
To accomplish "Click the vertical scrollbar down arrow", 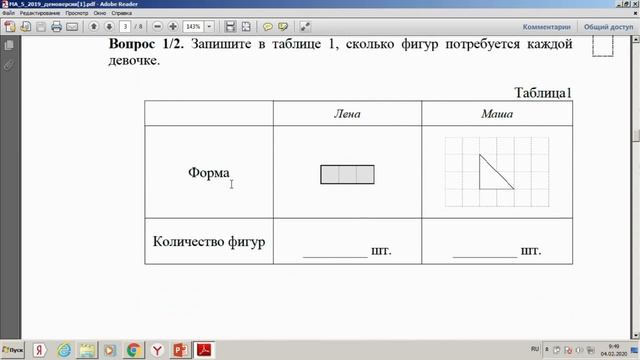I will tap(636, 336).
